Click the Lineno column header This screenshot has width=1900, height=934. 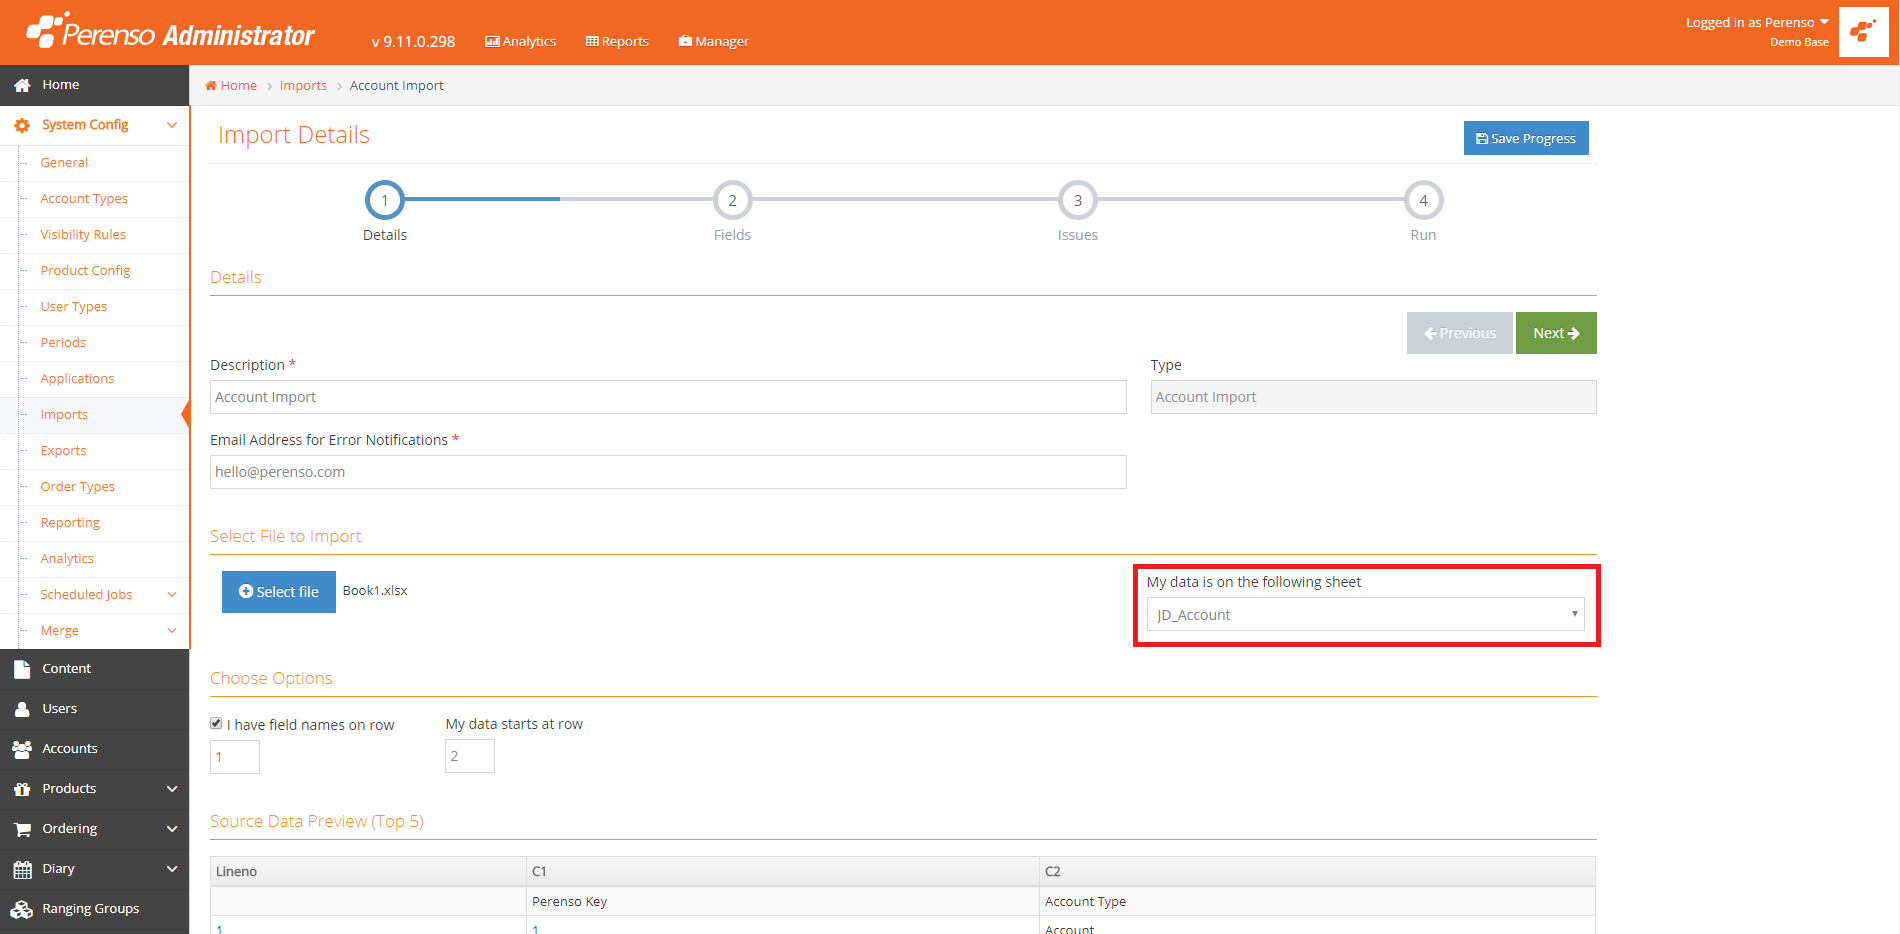pyautogui.click(x=368, y=871)
